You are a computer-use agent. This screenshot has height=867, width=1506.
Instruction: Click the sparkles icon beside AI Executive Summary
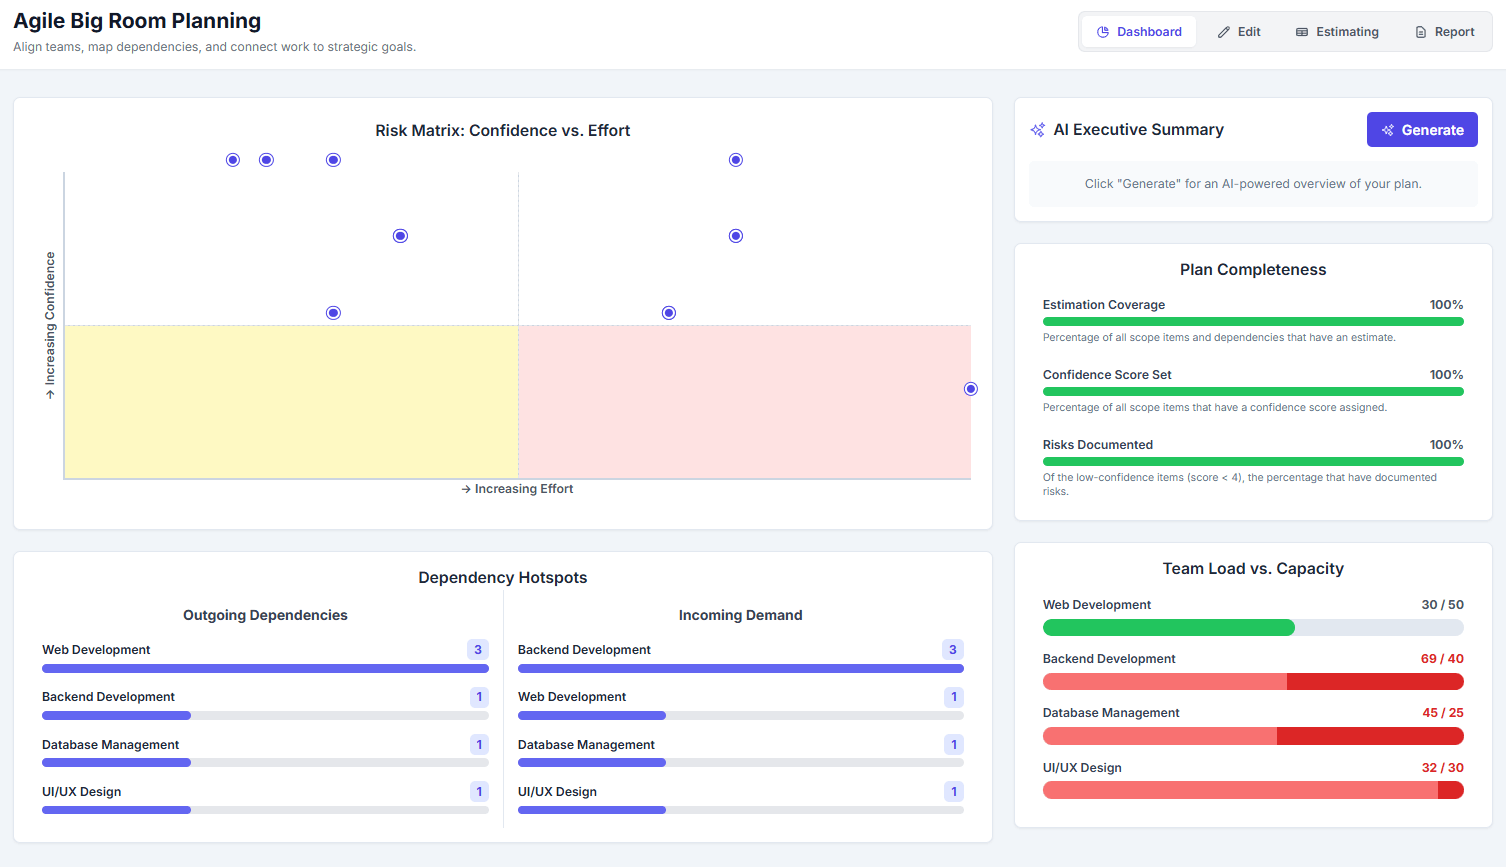pyautogui.click(x=1037, y=129)
